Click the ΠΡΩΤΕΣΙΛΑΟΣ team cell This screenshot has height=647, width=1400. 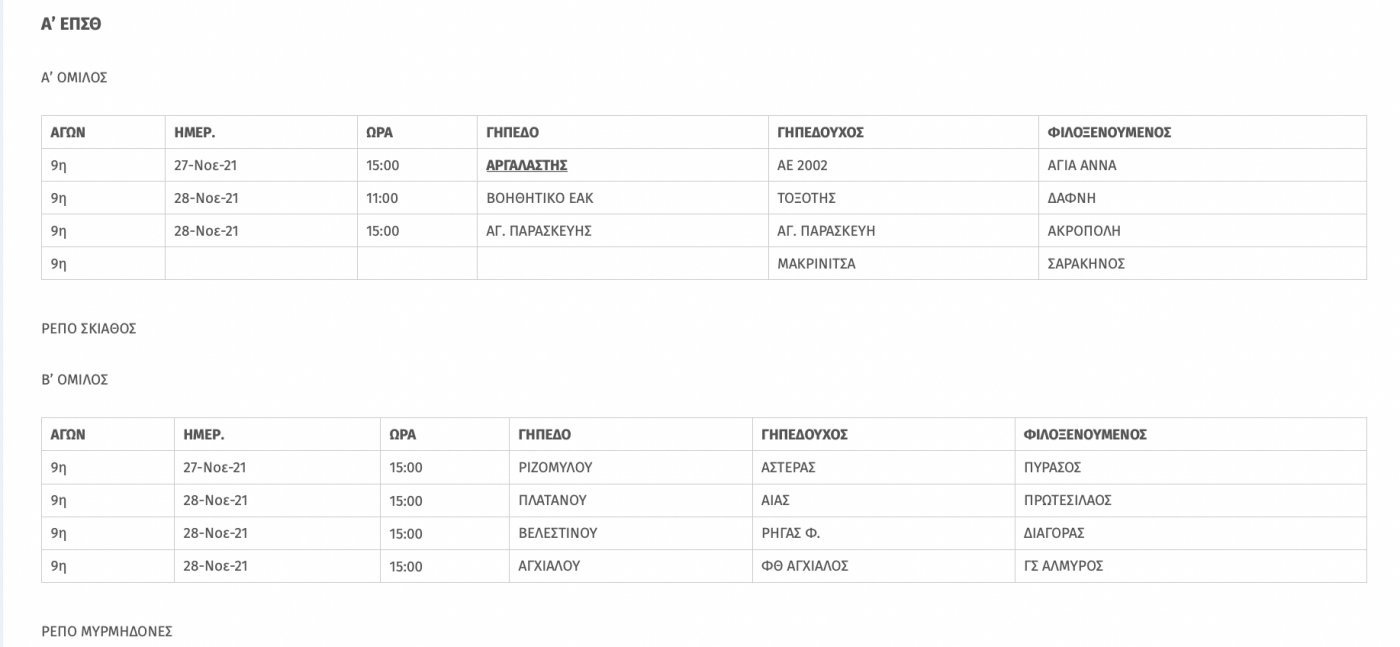tap(1190, 500)
